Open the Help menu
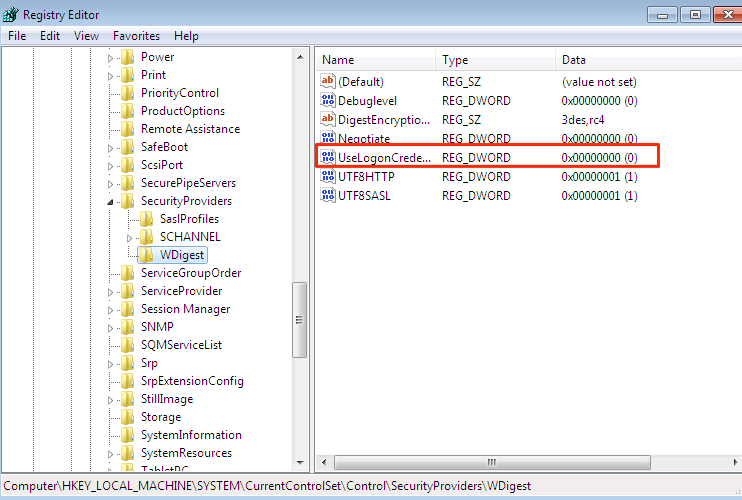The width and height of the screenshot is (742, 500). (186, 36)
